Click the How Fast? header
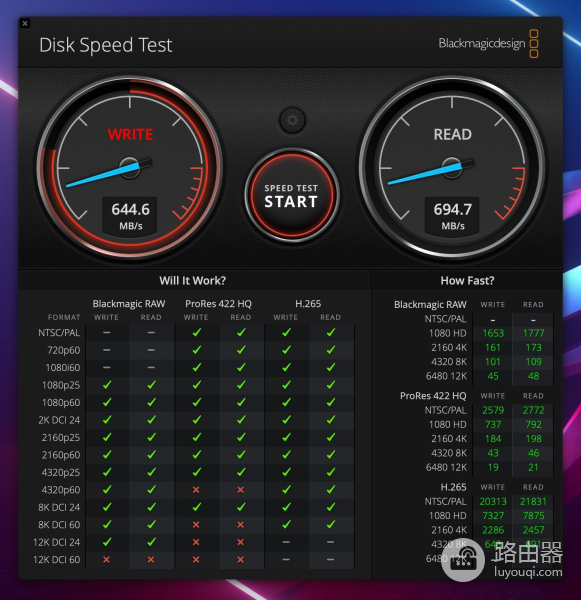Viewport: 581px width, 600px height. pos(467,280)
